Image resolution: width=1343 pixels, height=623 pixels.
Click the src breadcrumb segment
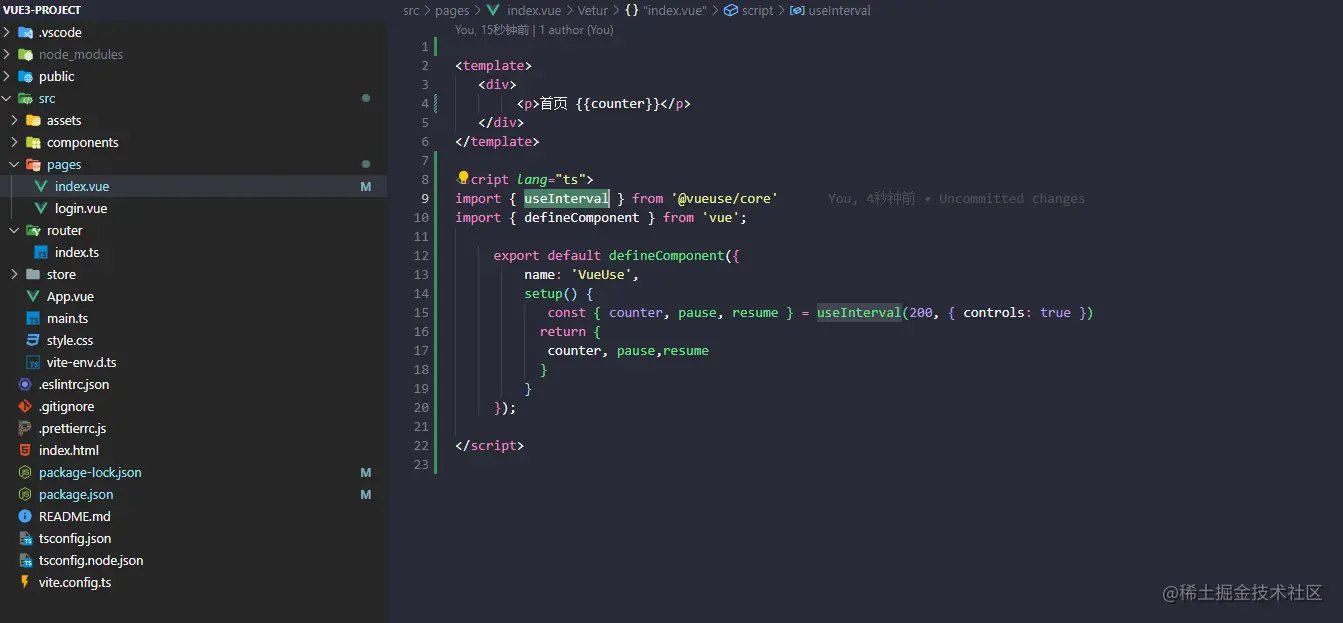pos(411,10)
